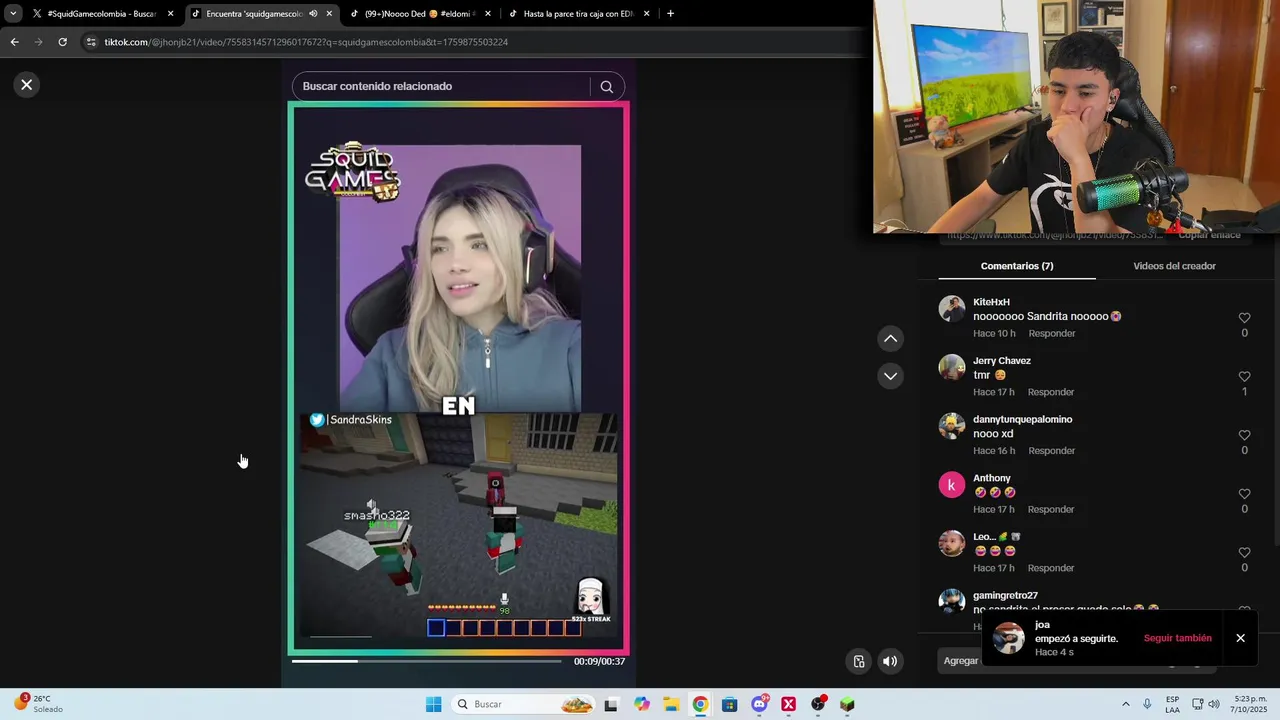
Task: Click dannytunquepalomino's profile avatar
Action: (952, 426)
